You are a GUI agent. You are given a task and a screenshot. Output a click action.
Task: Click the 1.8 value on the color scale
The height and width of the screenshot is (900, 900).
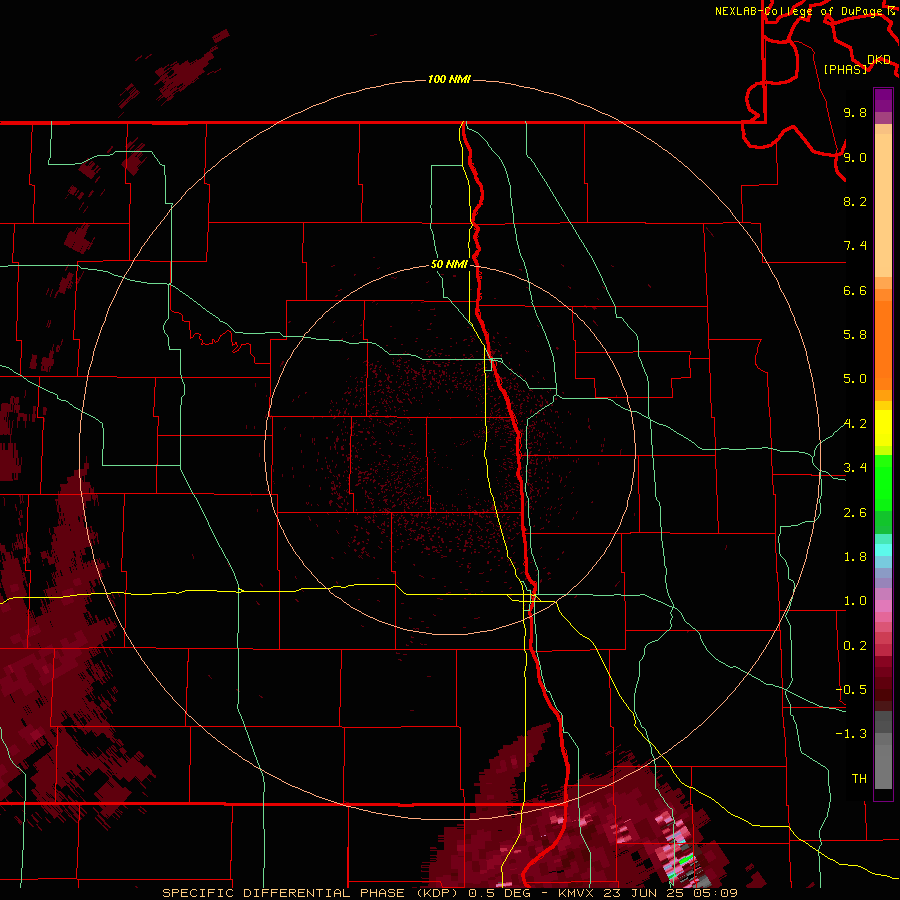click(855, 557)
